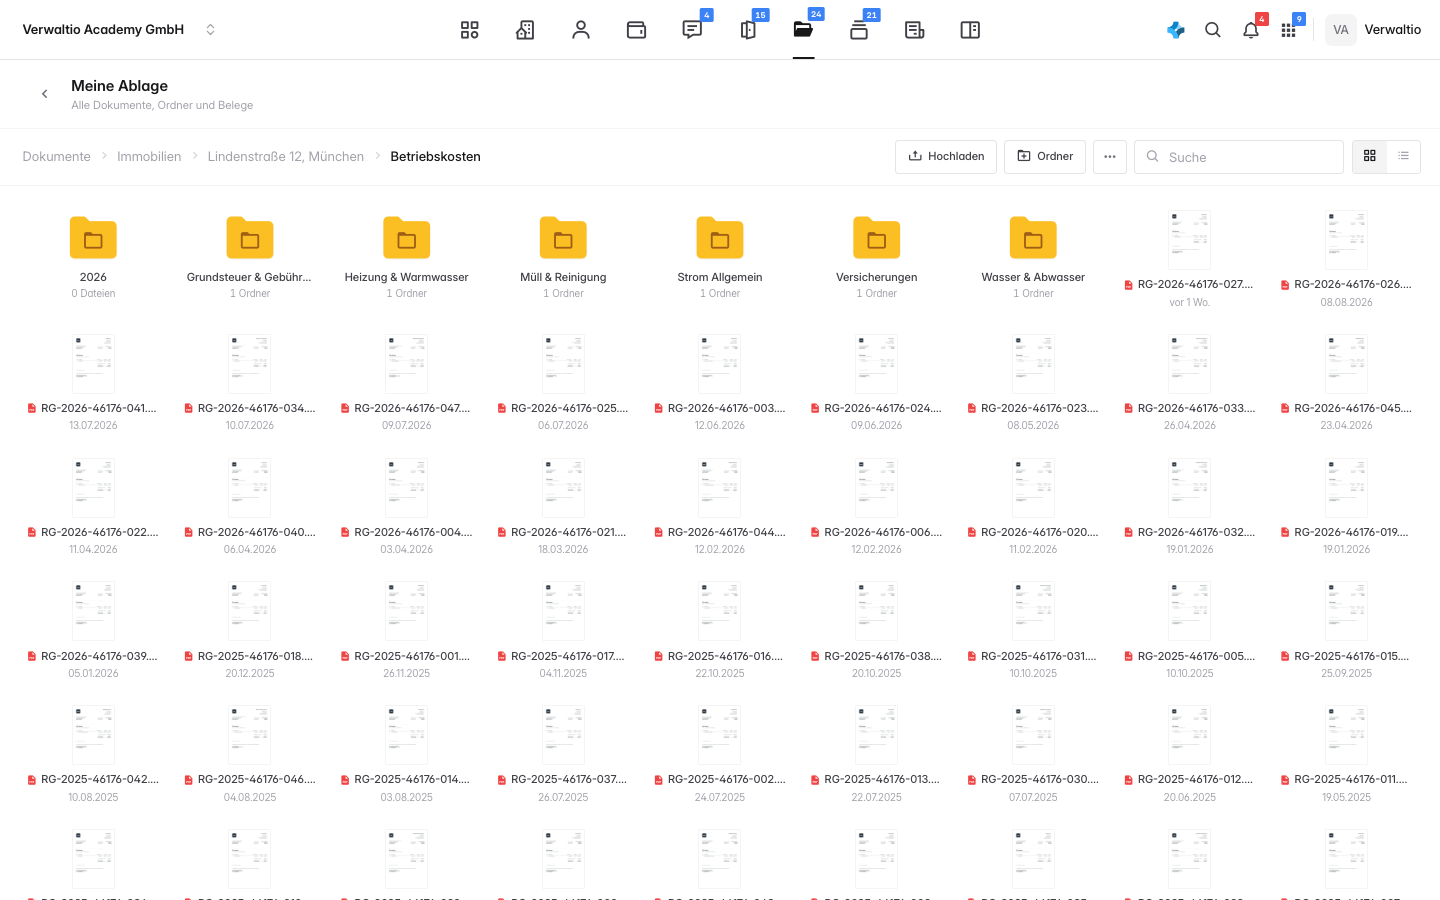Open the Heizung & Warmwasser folder
The image size is (1440, 900).
point(407,257)
